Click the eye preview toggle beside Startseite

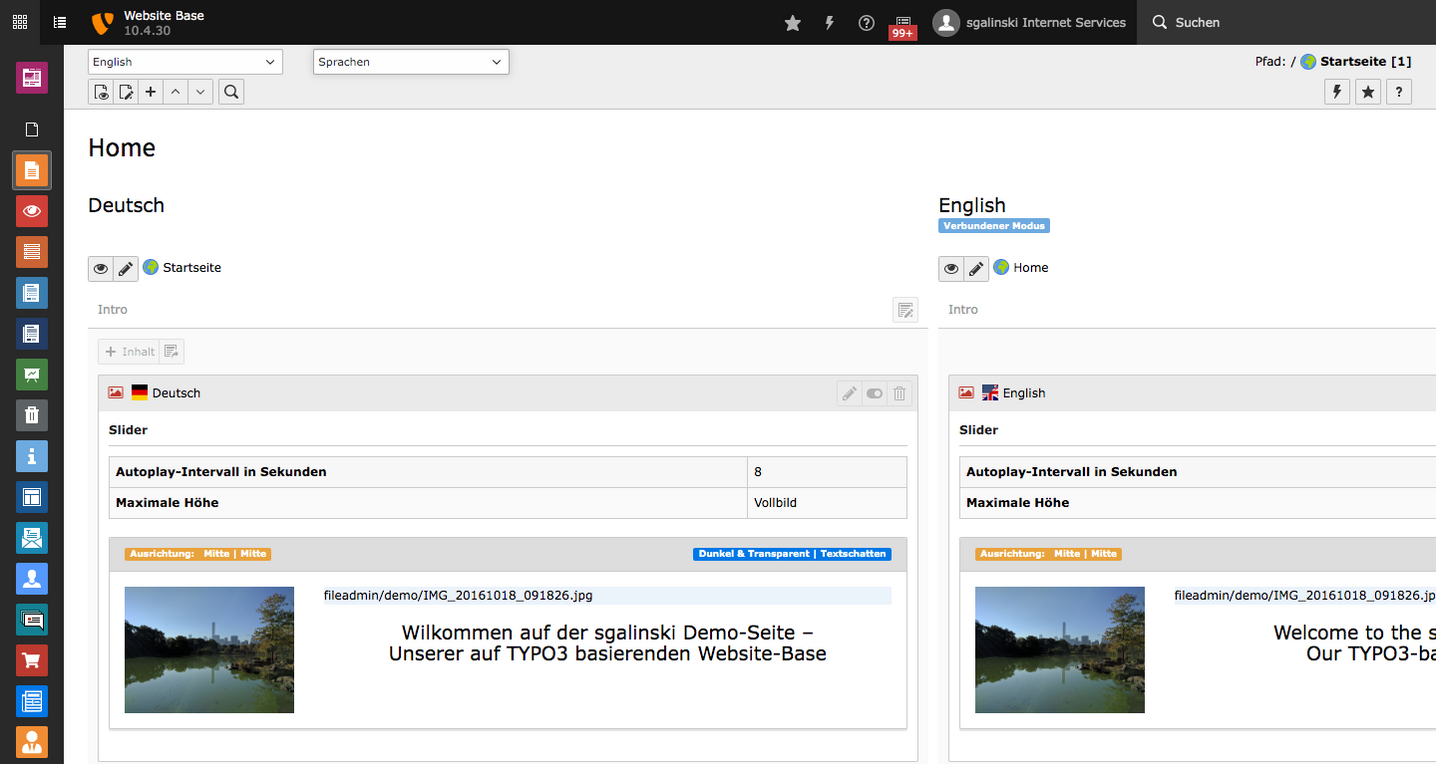click(x=100, y=268)
